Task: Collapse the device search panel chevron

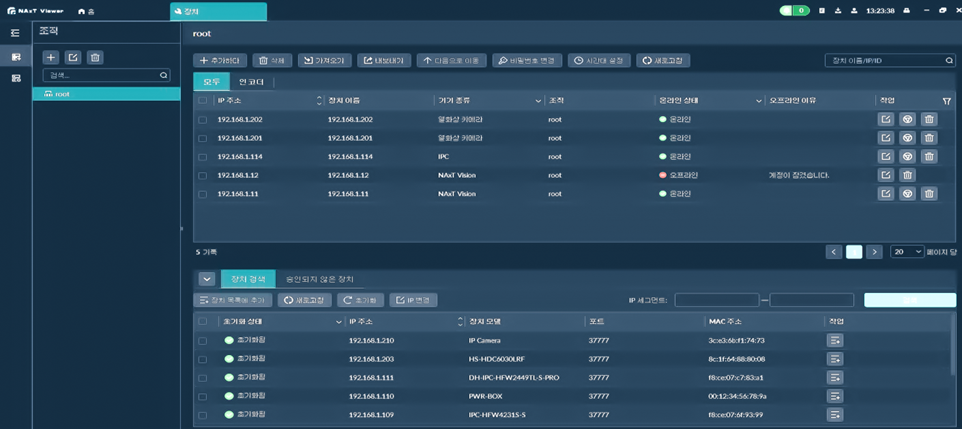Action: pyautogui.click(x=206, y=279)
